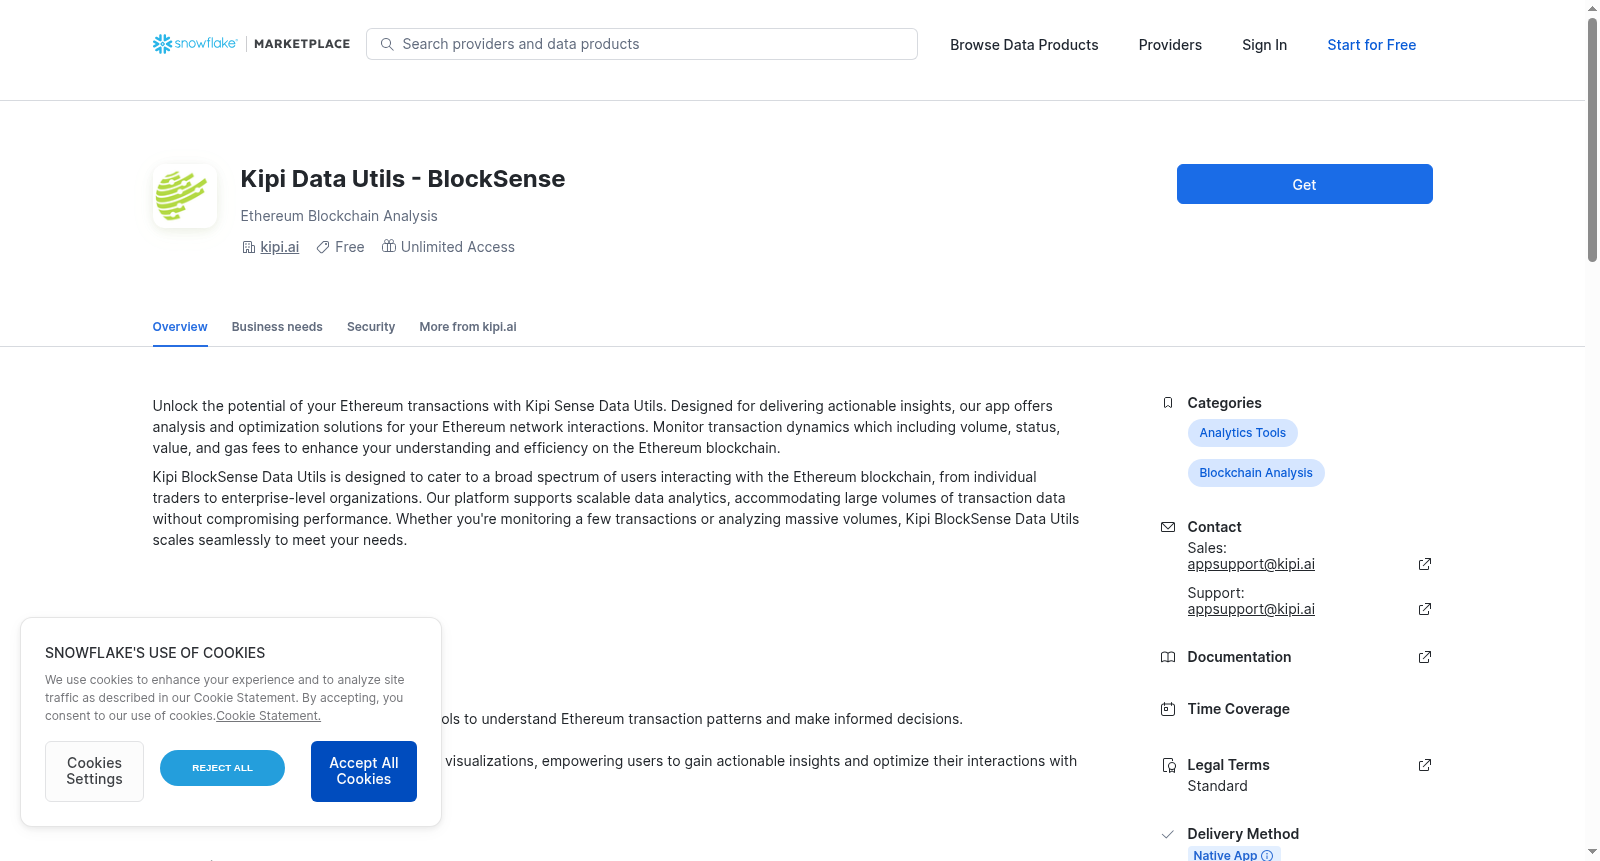The height and width of the screenshot is (861, 1600).
Task: Select the Blockchain Analysis category tag
Action: (1256, 473)
